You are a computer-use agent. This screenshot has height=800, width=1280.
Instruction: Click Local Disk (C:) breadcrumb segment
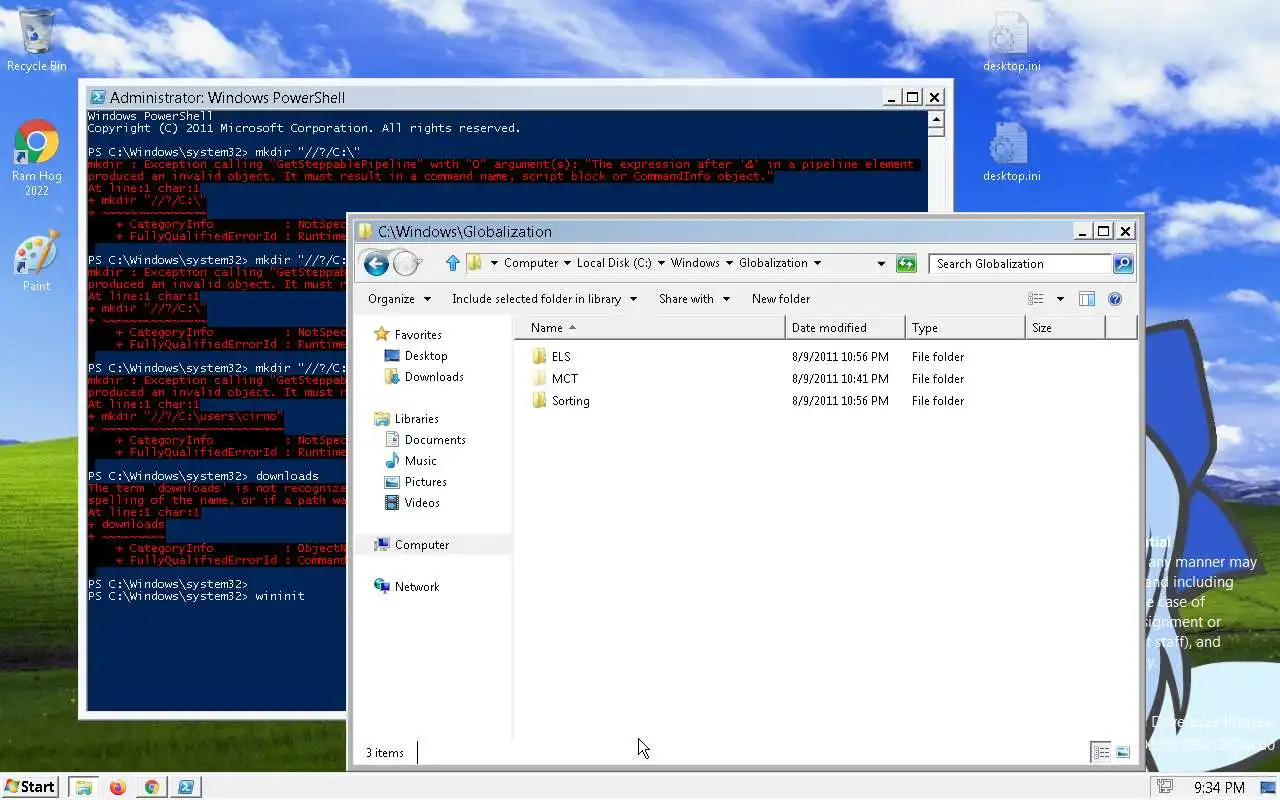click(x=614, y=264)
